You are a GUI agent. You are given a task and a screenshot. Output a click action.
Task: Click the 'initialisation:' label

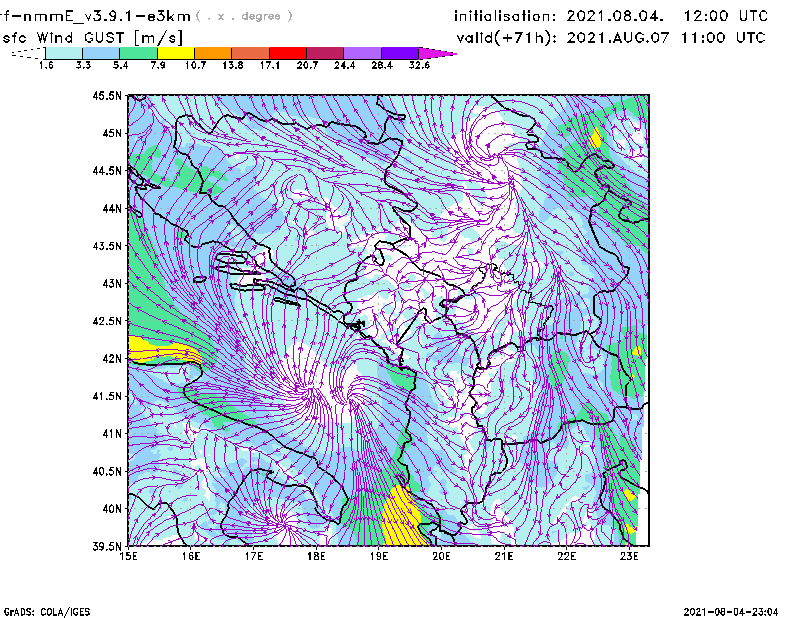click(505, 16)
